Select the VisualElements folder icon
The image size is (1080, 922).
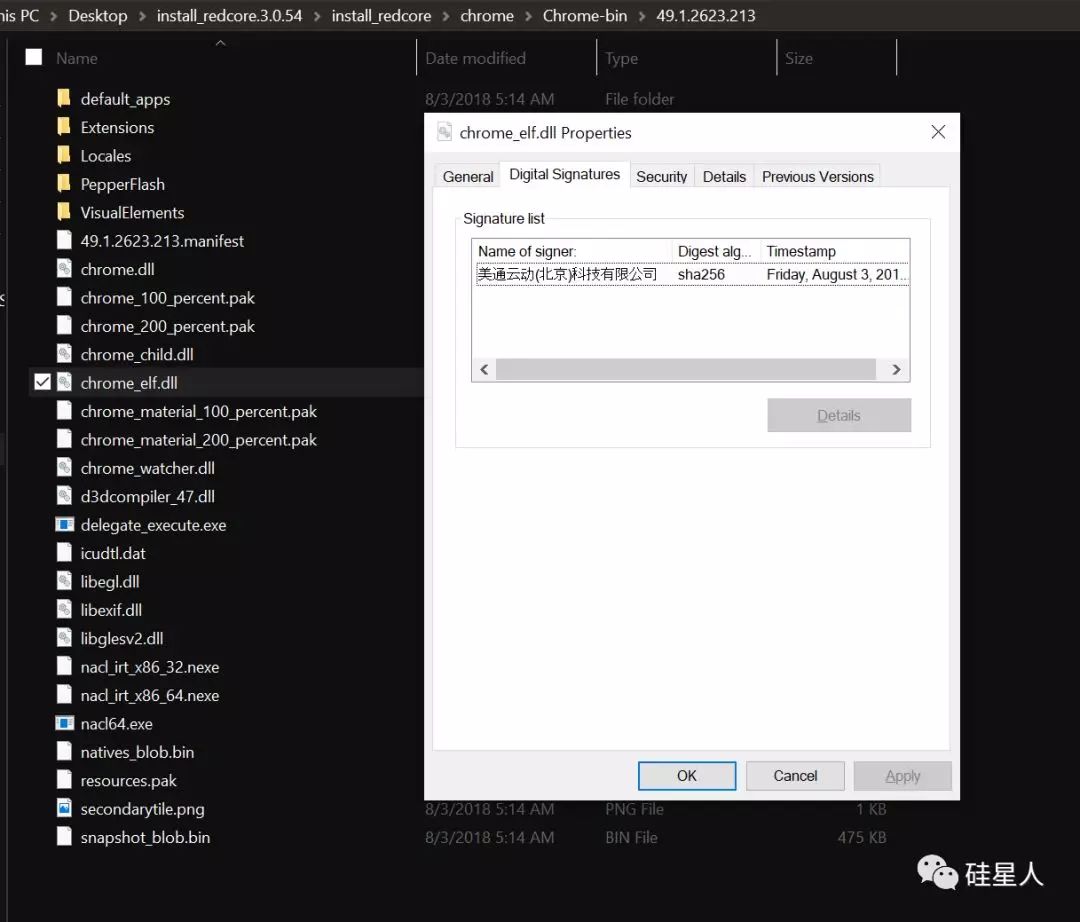click(64, 212)
